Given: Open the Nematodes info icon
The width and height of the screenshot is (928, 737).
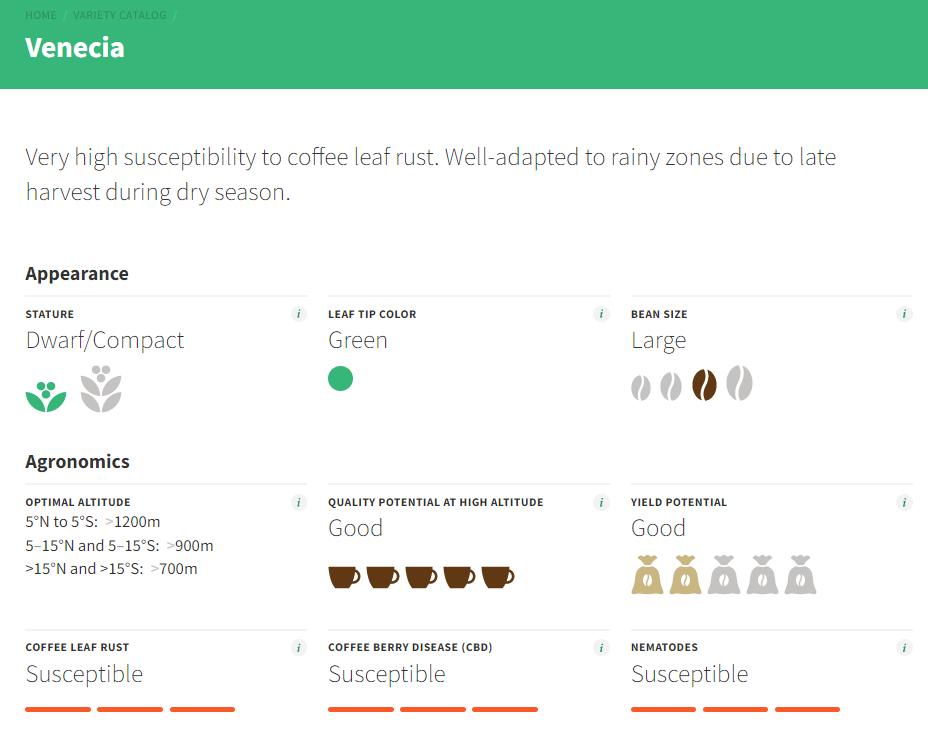Looking at the screenshot, I should [x=905, y=648].
